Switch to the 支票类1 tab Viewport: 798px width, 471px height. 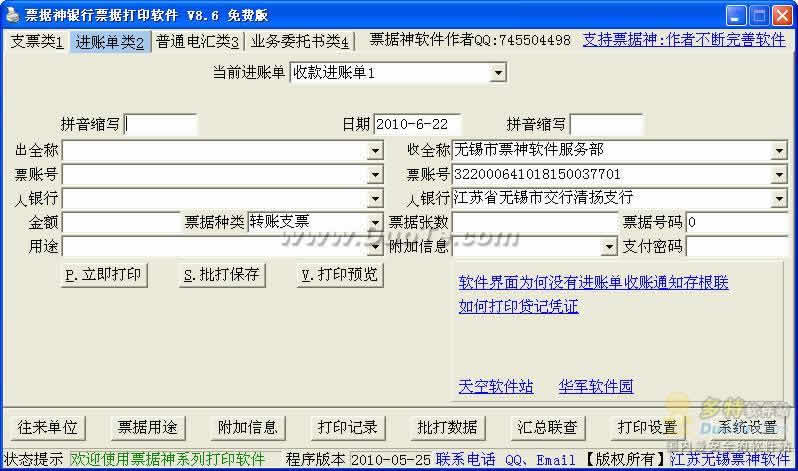coord(37,42)
